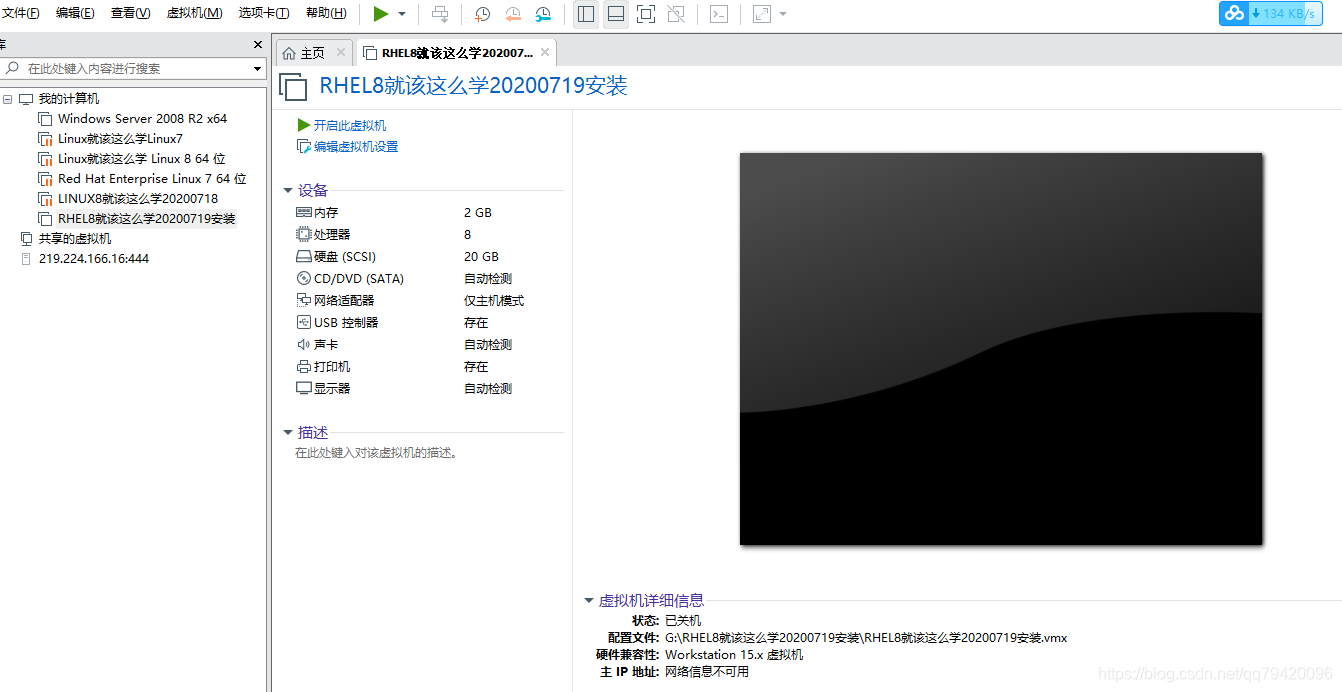Open the dropdown arrow beside the power button
This screenshot has height=692, width=1342.
[x=402, y=15]
